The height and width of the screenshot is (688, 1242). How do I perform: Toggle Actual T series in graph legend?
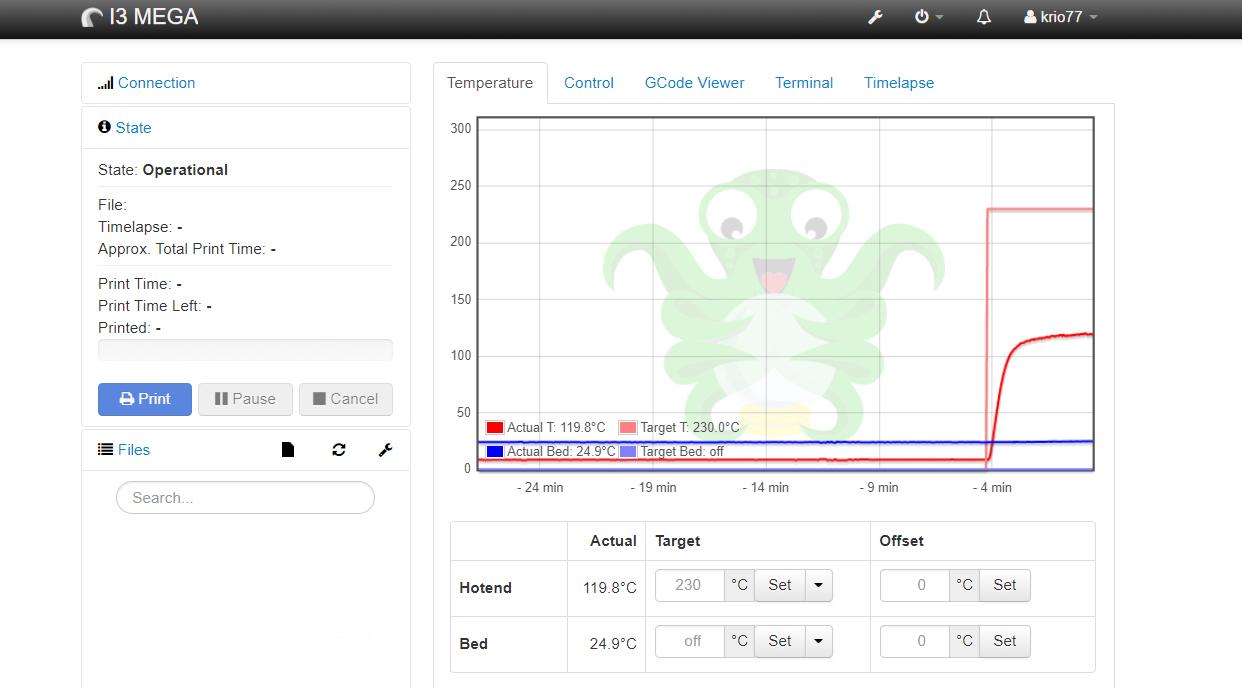547,428
